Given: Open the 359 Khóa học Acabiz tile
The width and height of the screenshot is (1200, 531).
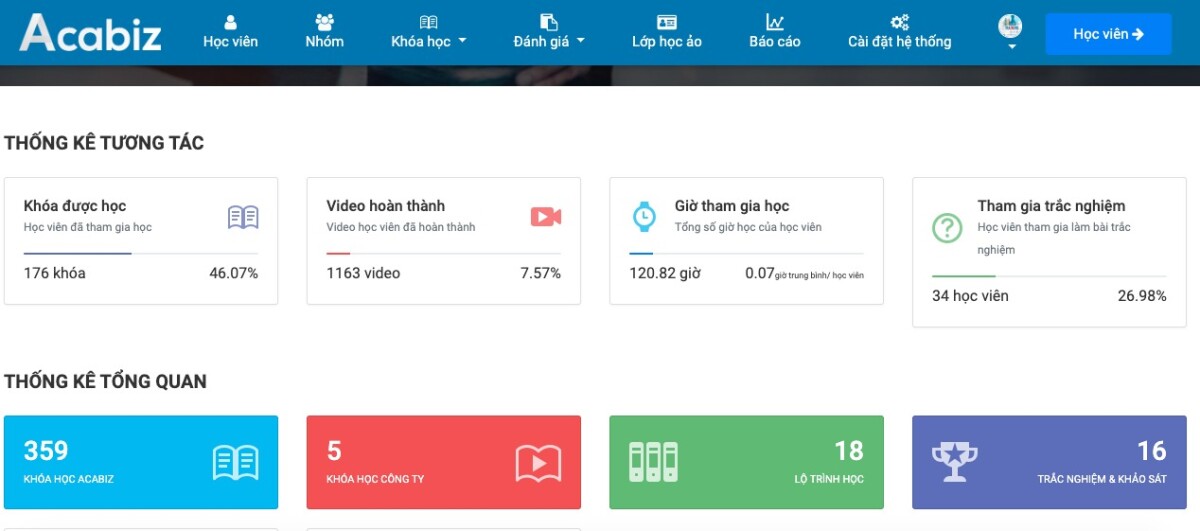Looking at the screenshot, I should 141,463.
